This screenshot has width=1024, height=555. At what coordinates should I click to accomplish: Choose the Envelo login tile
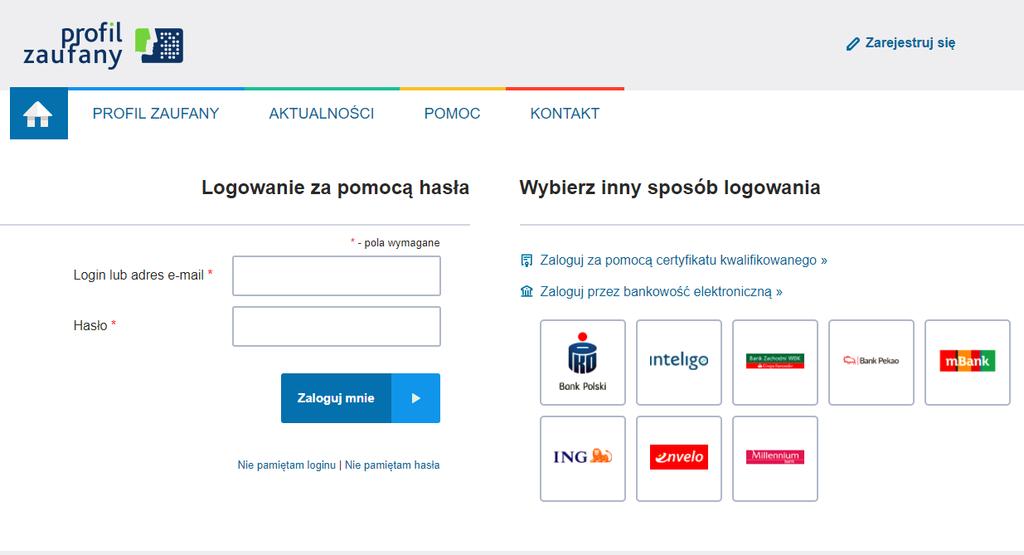pos(679,458)
